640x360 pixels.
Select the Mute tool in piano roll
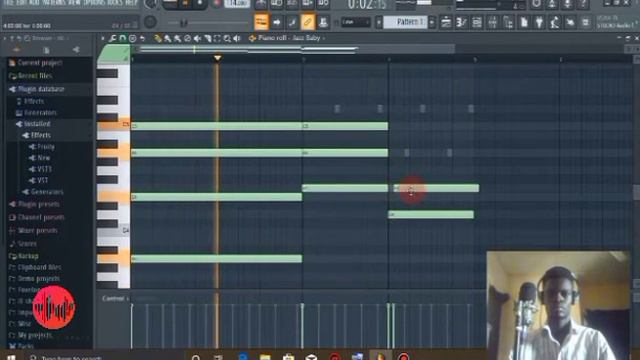pos(198,38)
